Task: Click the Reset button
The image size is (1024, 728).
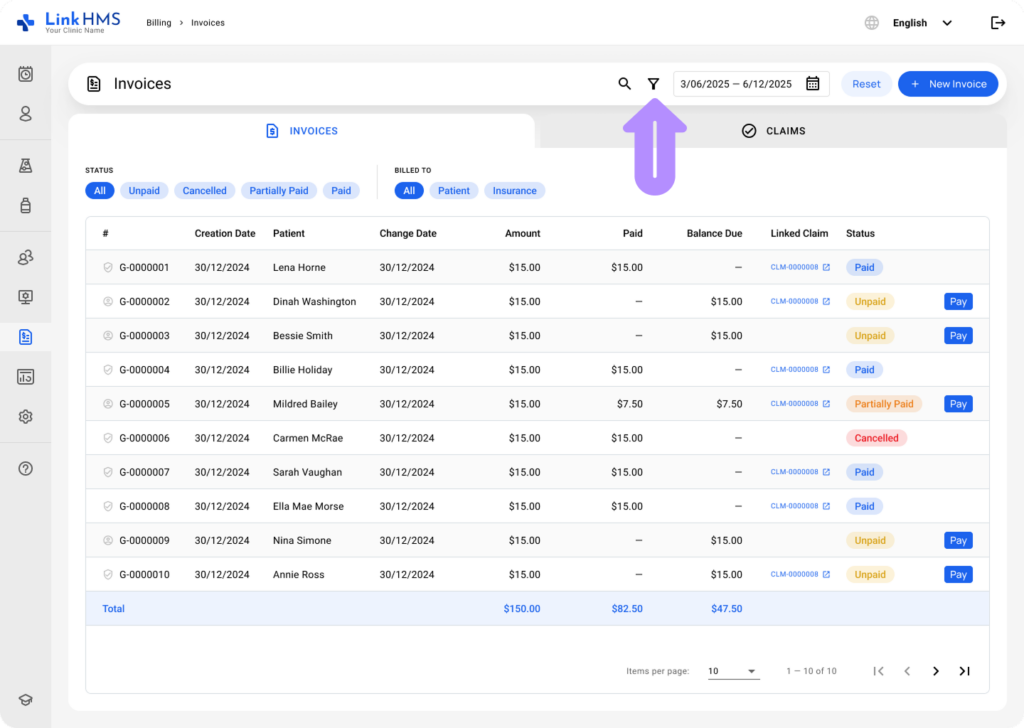Action: (x=866, y=84)
